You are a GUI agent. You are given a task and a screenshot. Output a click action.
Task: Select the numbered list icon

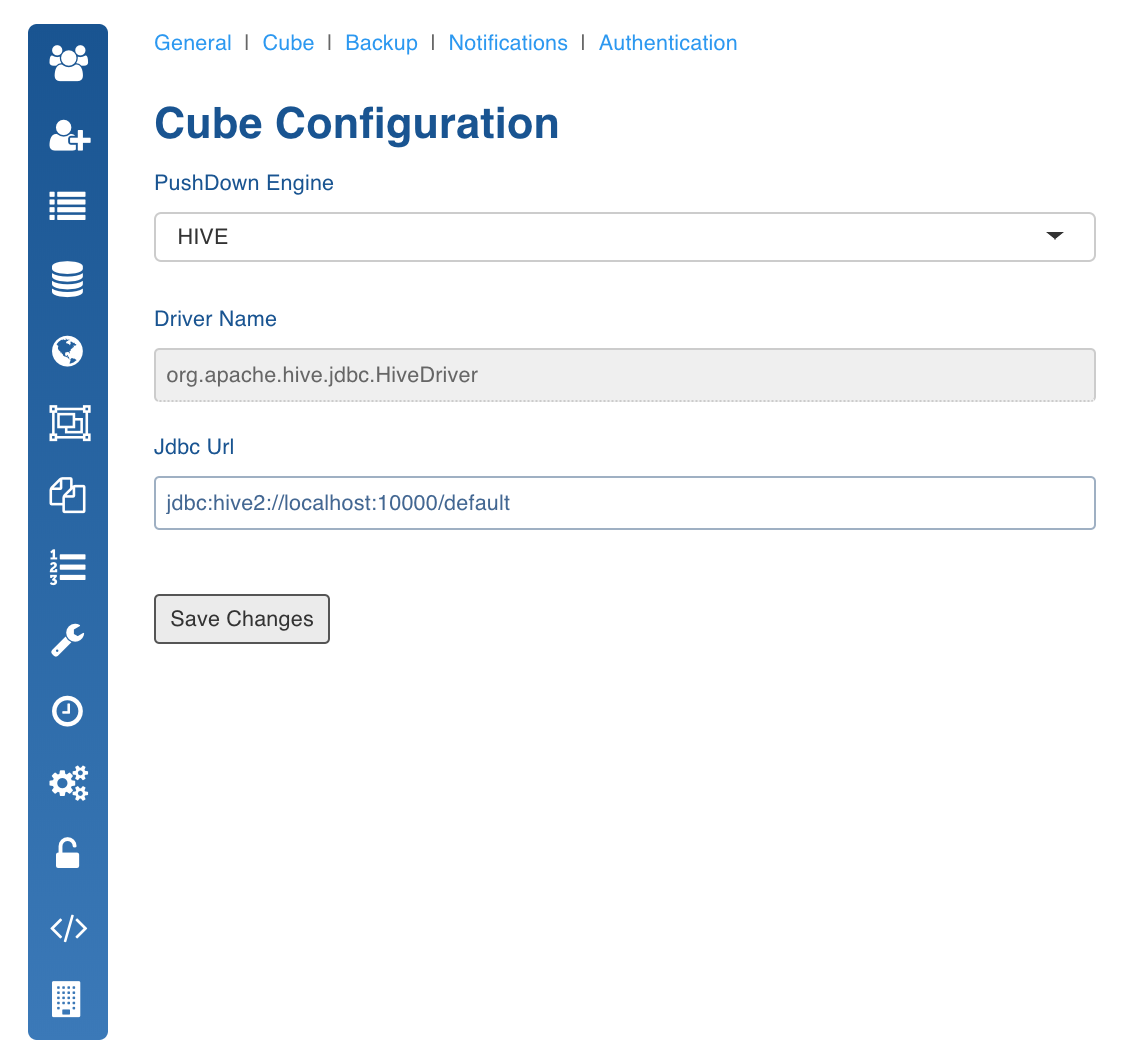[x=68, y=567]
